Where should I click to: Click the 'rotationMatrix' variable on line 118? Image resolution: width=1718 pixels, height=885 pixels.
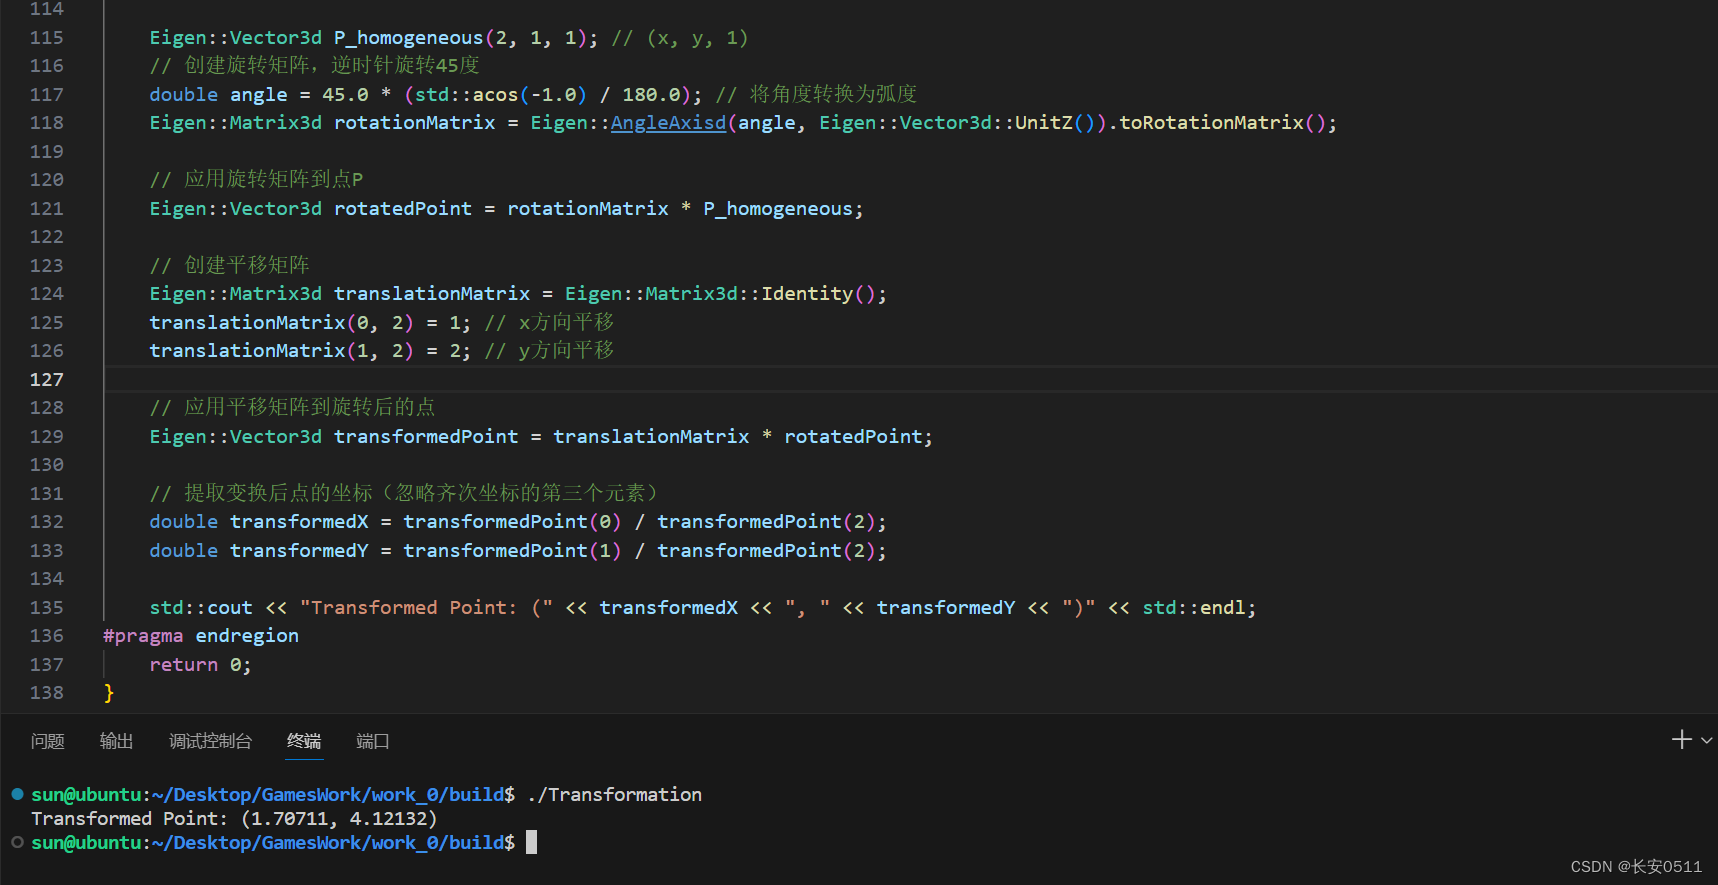tap(414, 123)
